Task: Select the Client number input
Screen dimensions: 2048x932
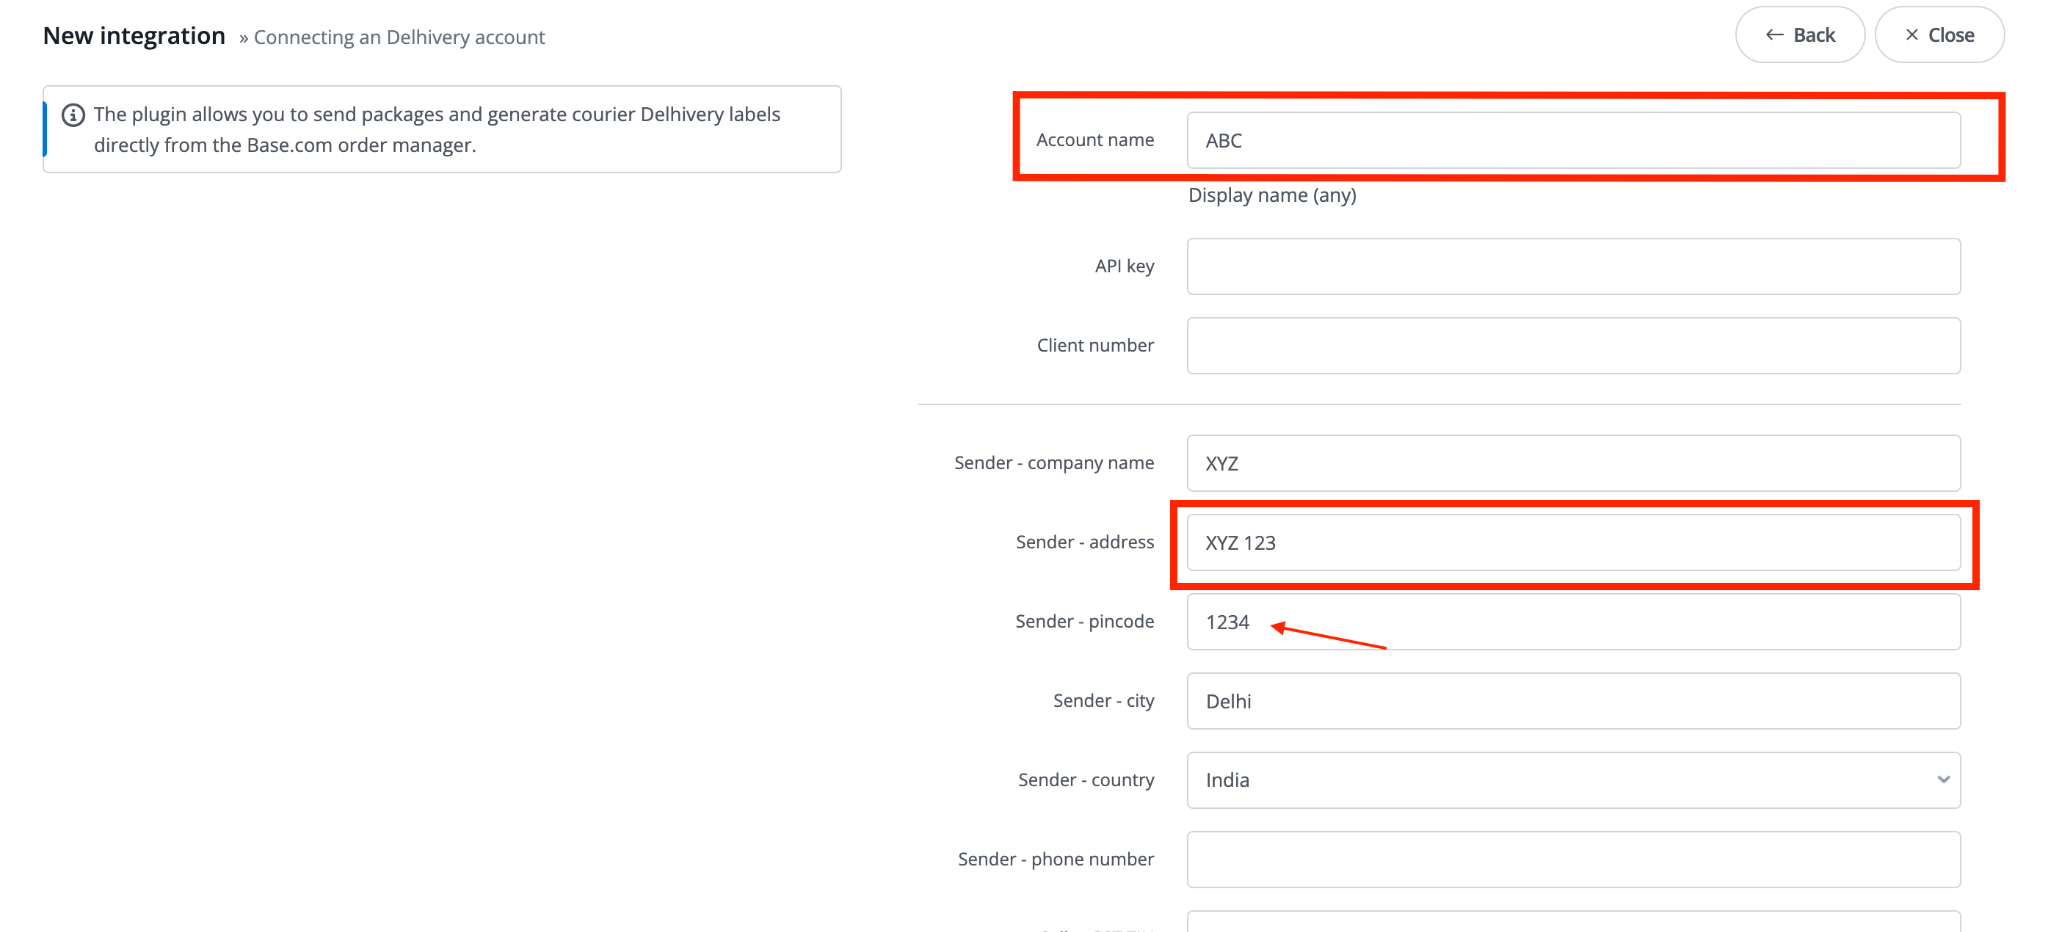Action: point(1572,346)
